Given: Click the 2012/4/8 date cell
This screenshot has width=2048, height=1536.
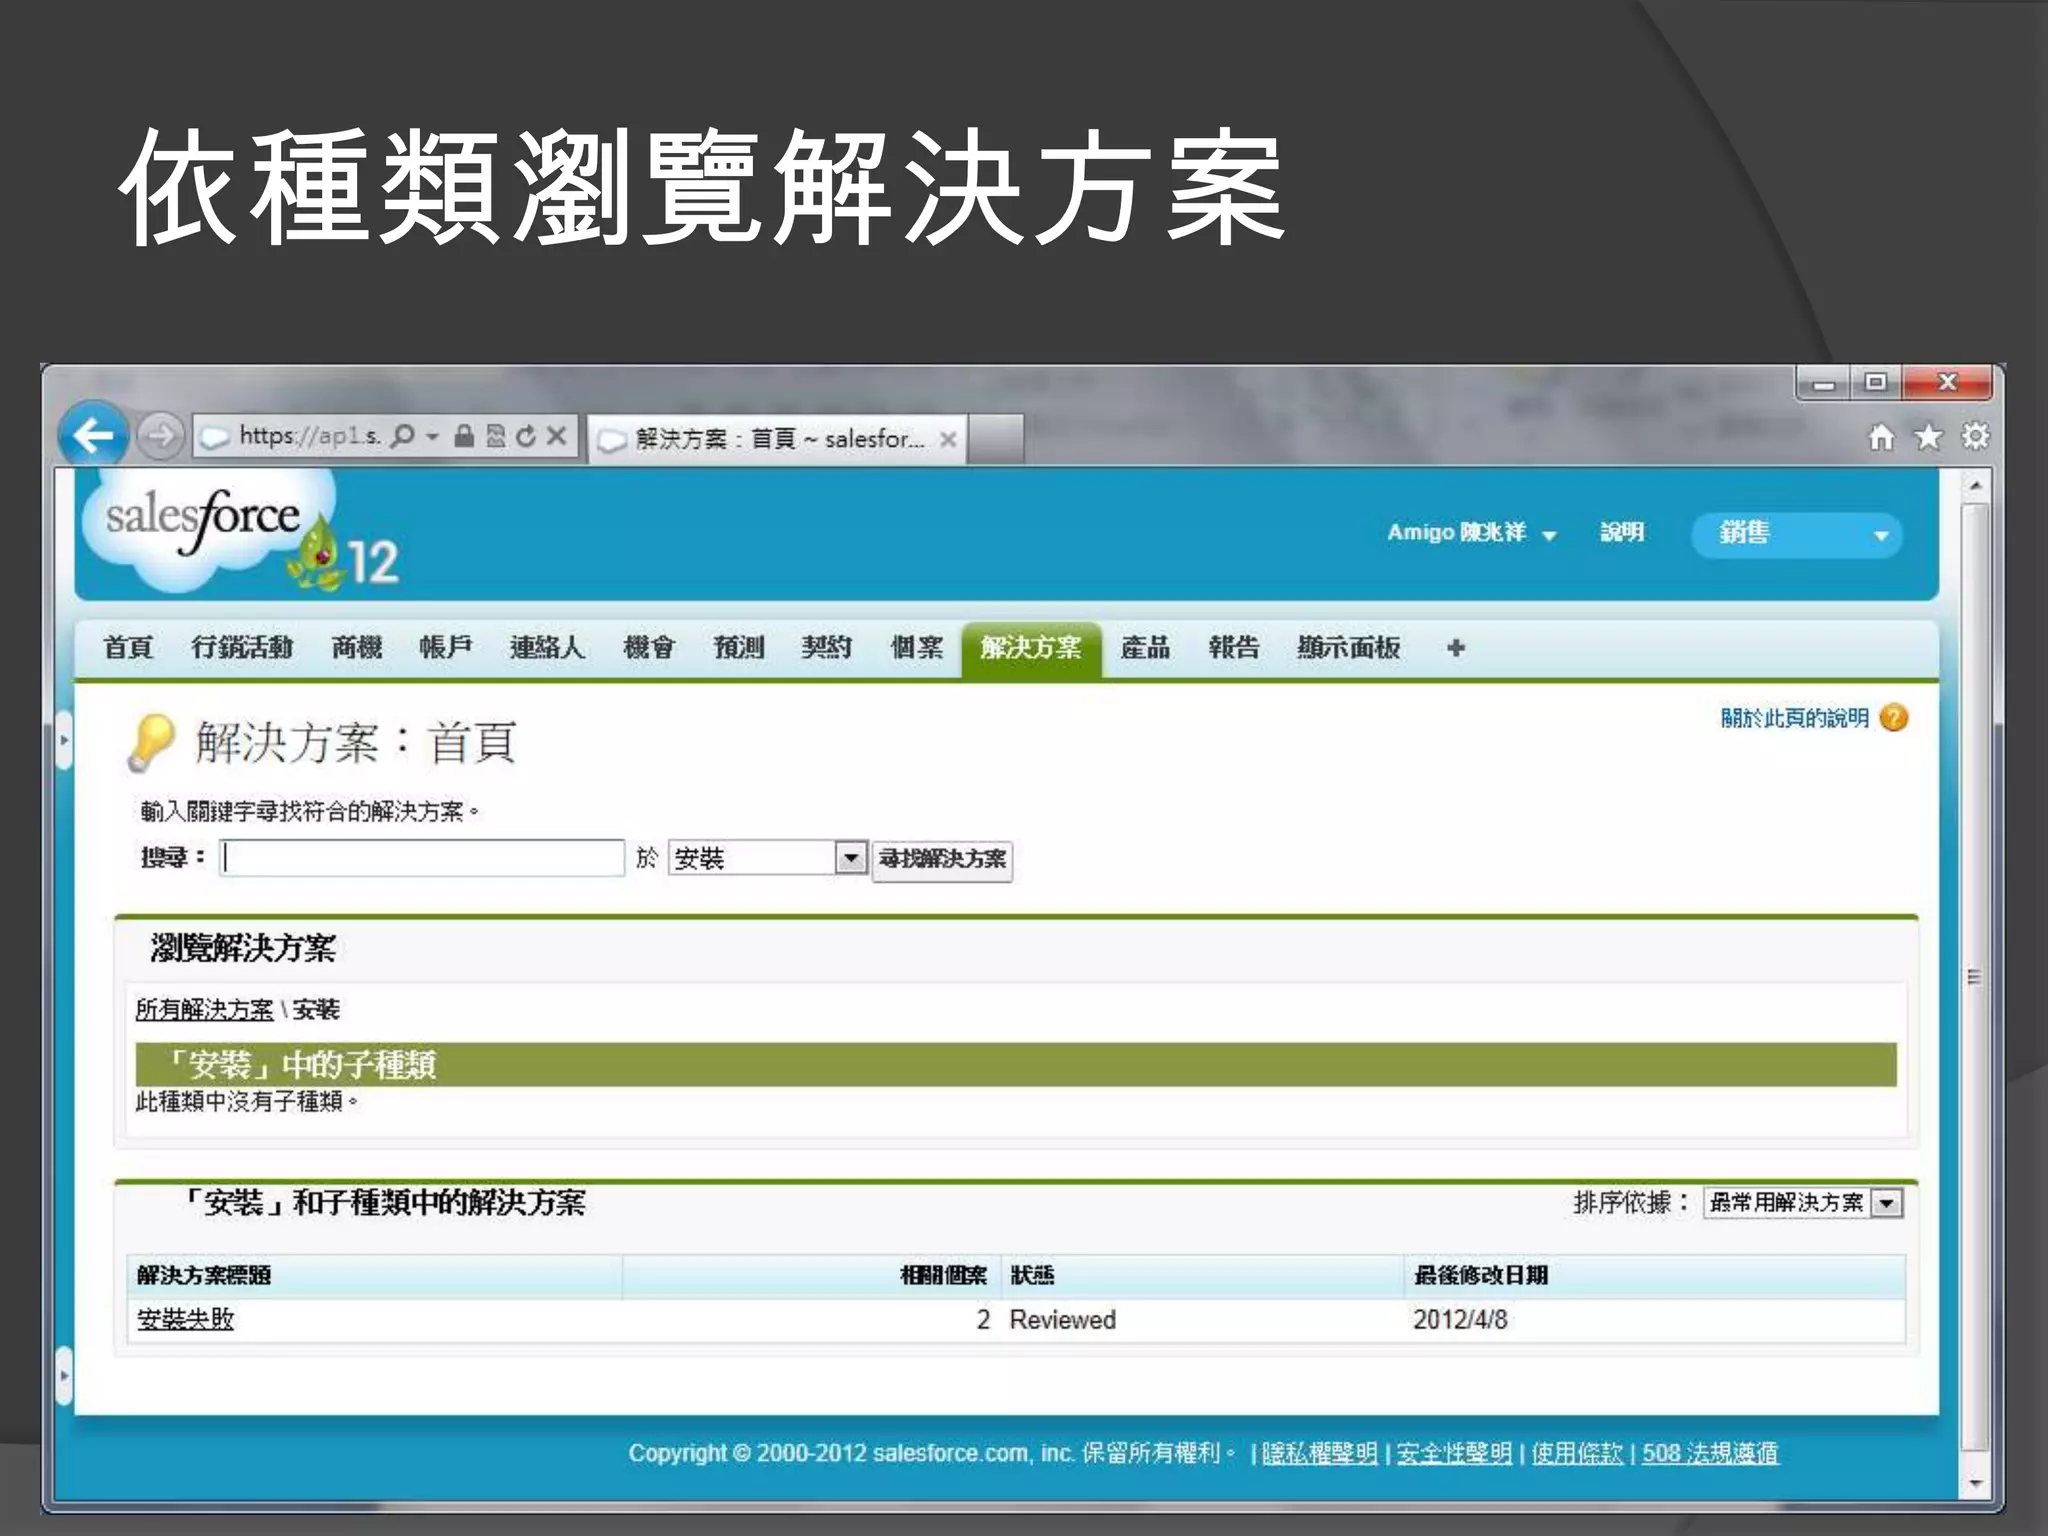Looking at the screenshot, I should point(1460,1320).
